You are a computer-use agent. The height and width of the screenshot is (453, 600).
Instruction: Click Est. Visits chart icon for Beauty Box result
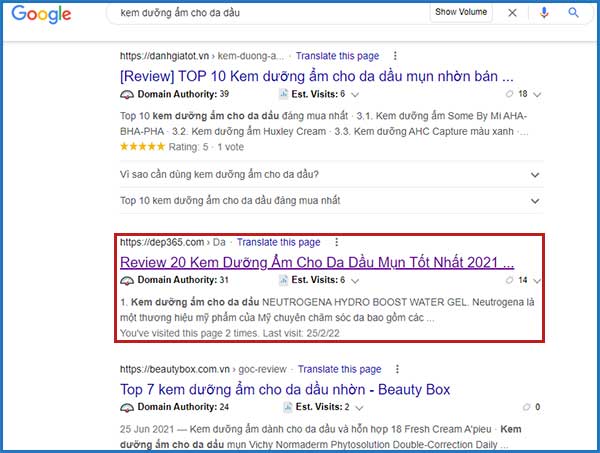(287, 407)
